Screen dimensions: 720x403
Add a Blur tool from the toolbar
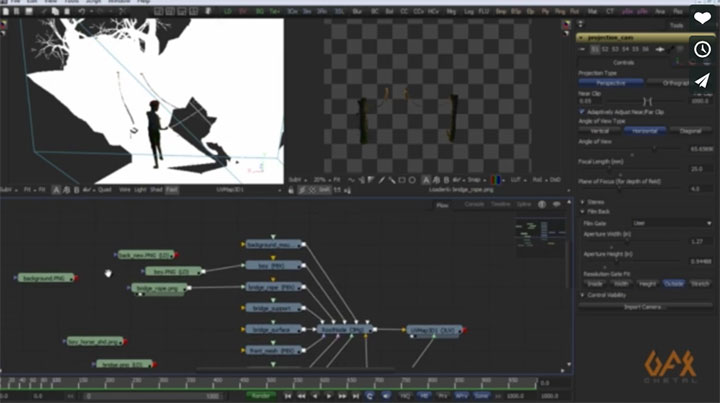[357, 11]
